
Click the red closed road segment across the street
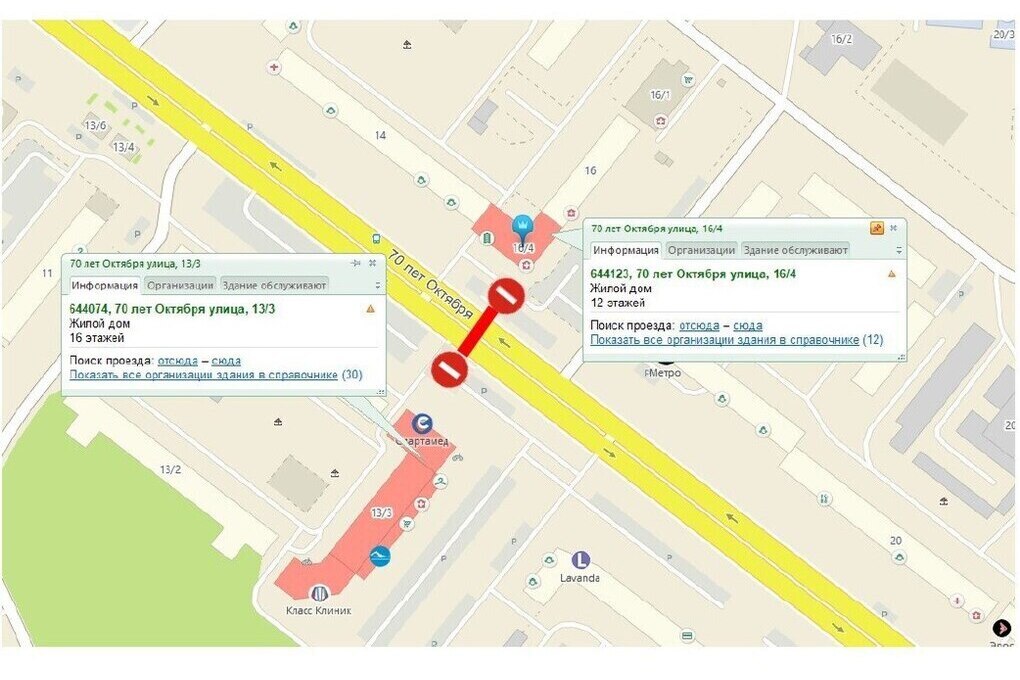[x=478, y=333]
